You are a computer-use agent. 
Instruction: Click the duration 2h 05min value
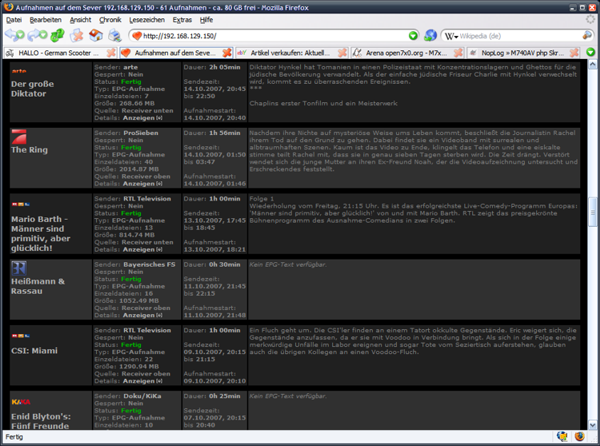225,67
